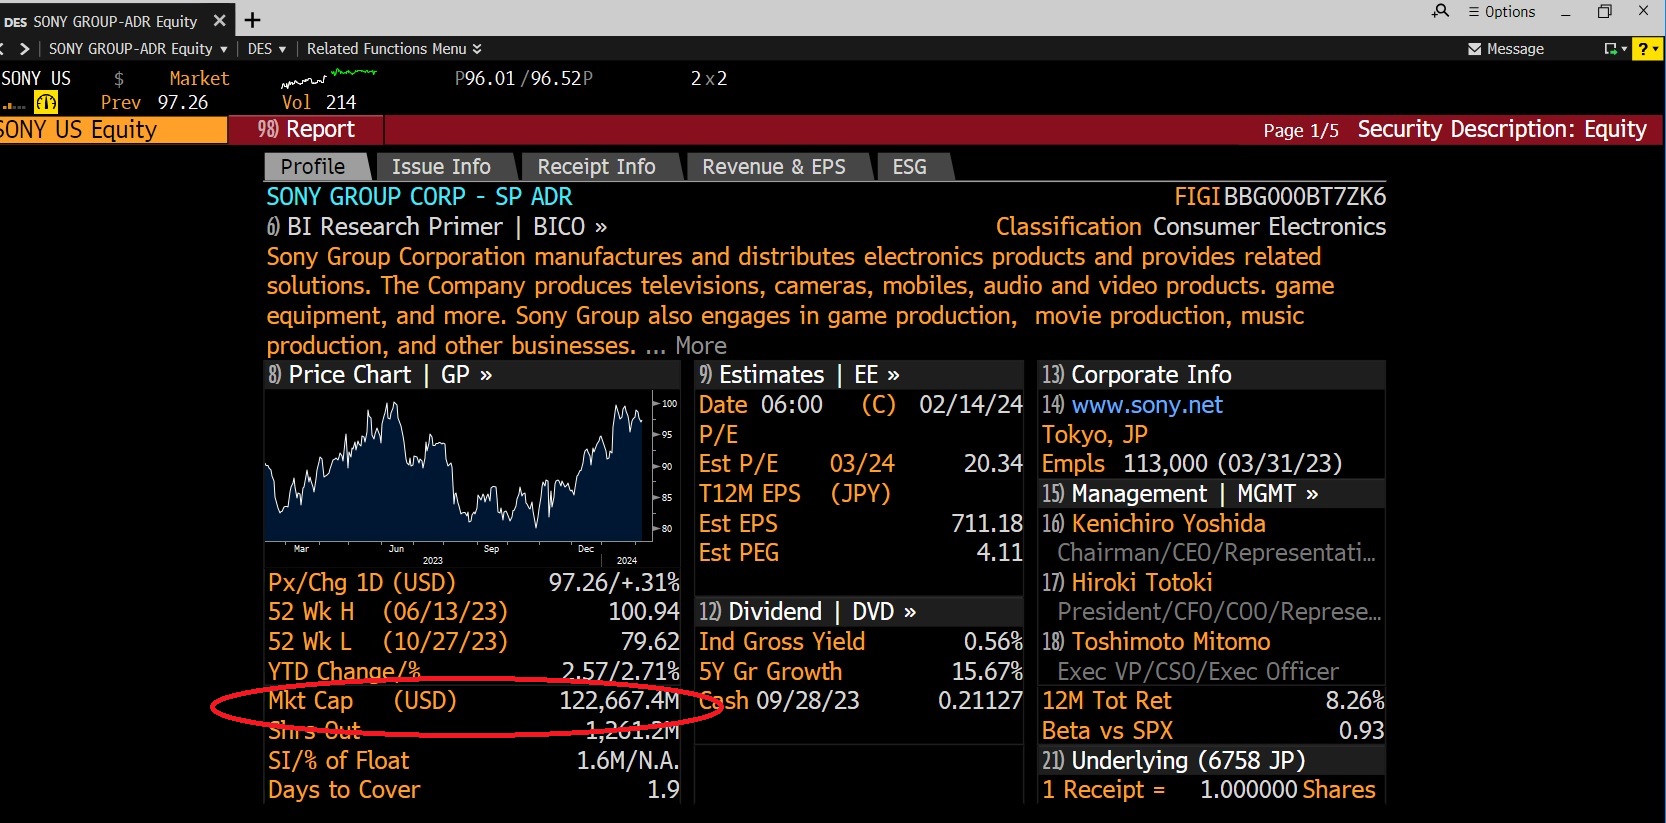
Task: Click the yellow gauge icon under SONY US
Action: click(46, 102)
